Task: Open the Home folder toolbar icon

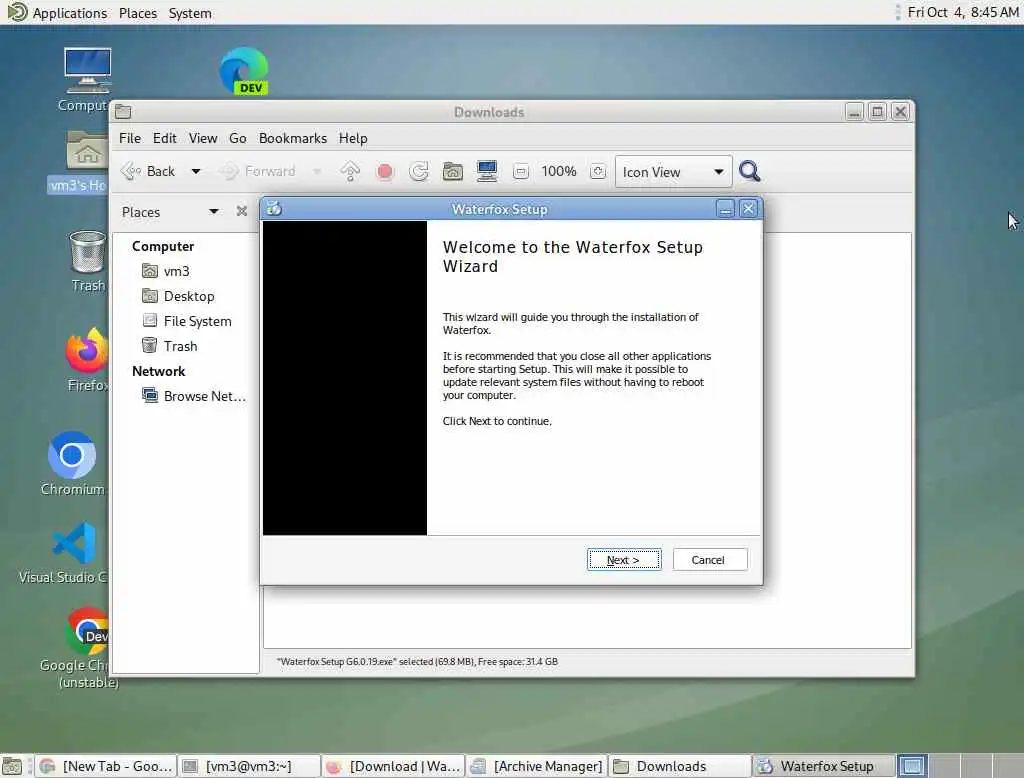Action: pos(453,171)
